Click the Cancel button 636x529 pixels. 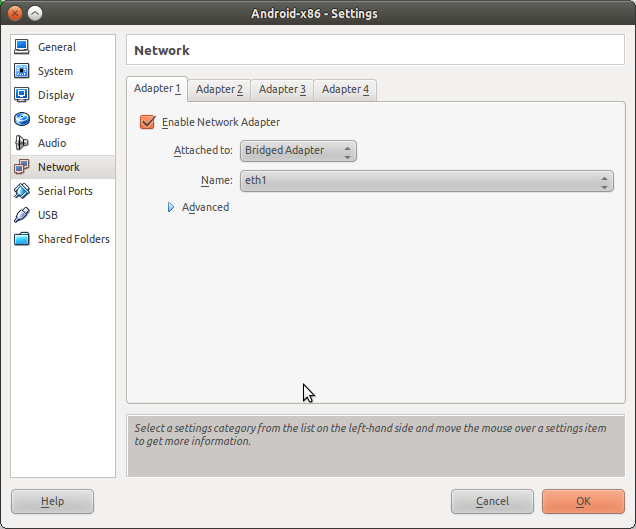[x=492, y=501]
